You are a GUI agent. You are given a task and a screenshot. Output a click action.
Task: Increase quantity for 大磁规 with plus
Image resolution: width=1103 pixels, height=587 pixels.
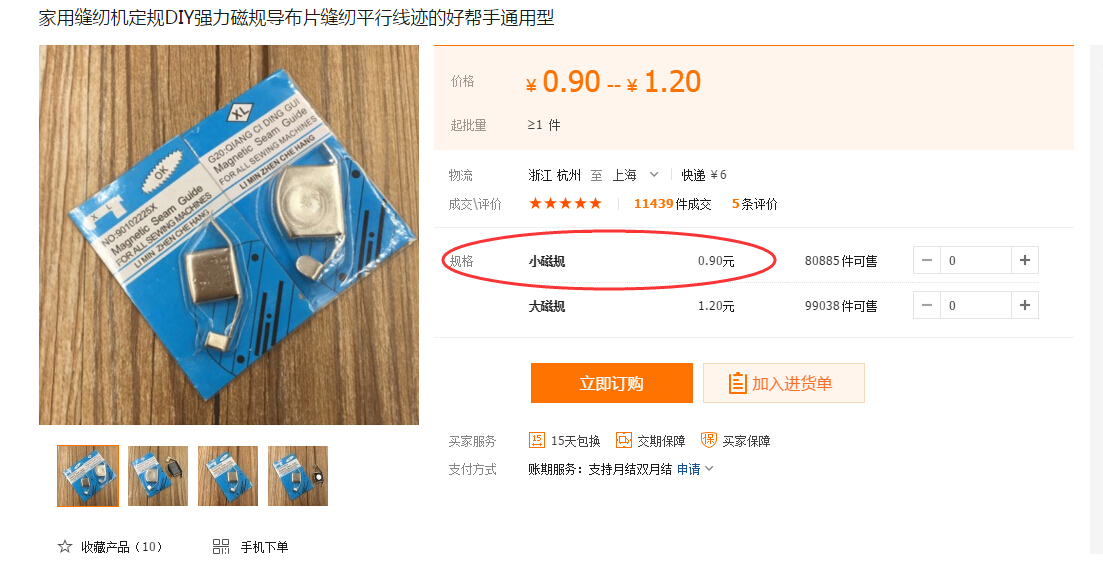point(1025,305)
